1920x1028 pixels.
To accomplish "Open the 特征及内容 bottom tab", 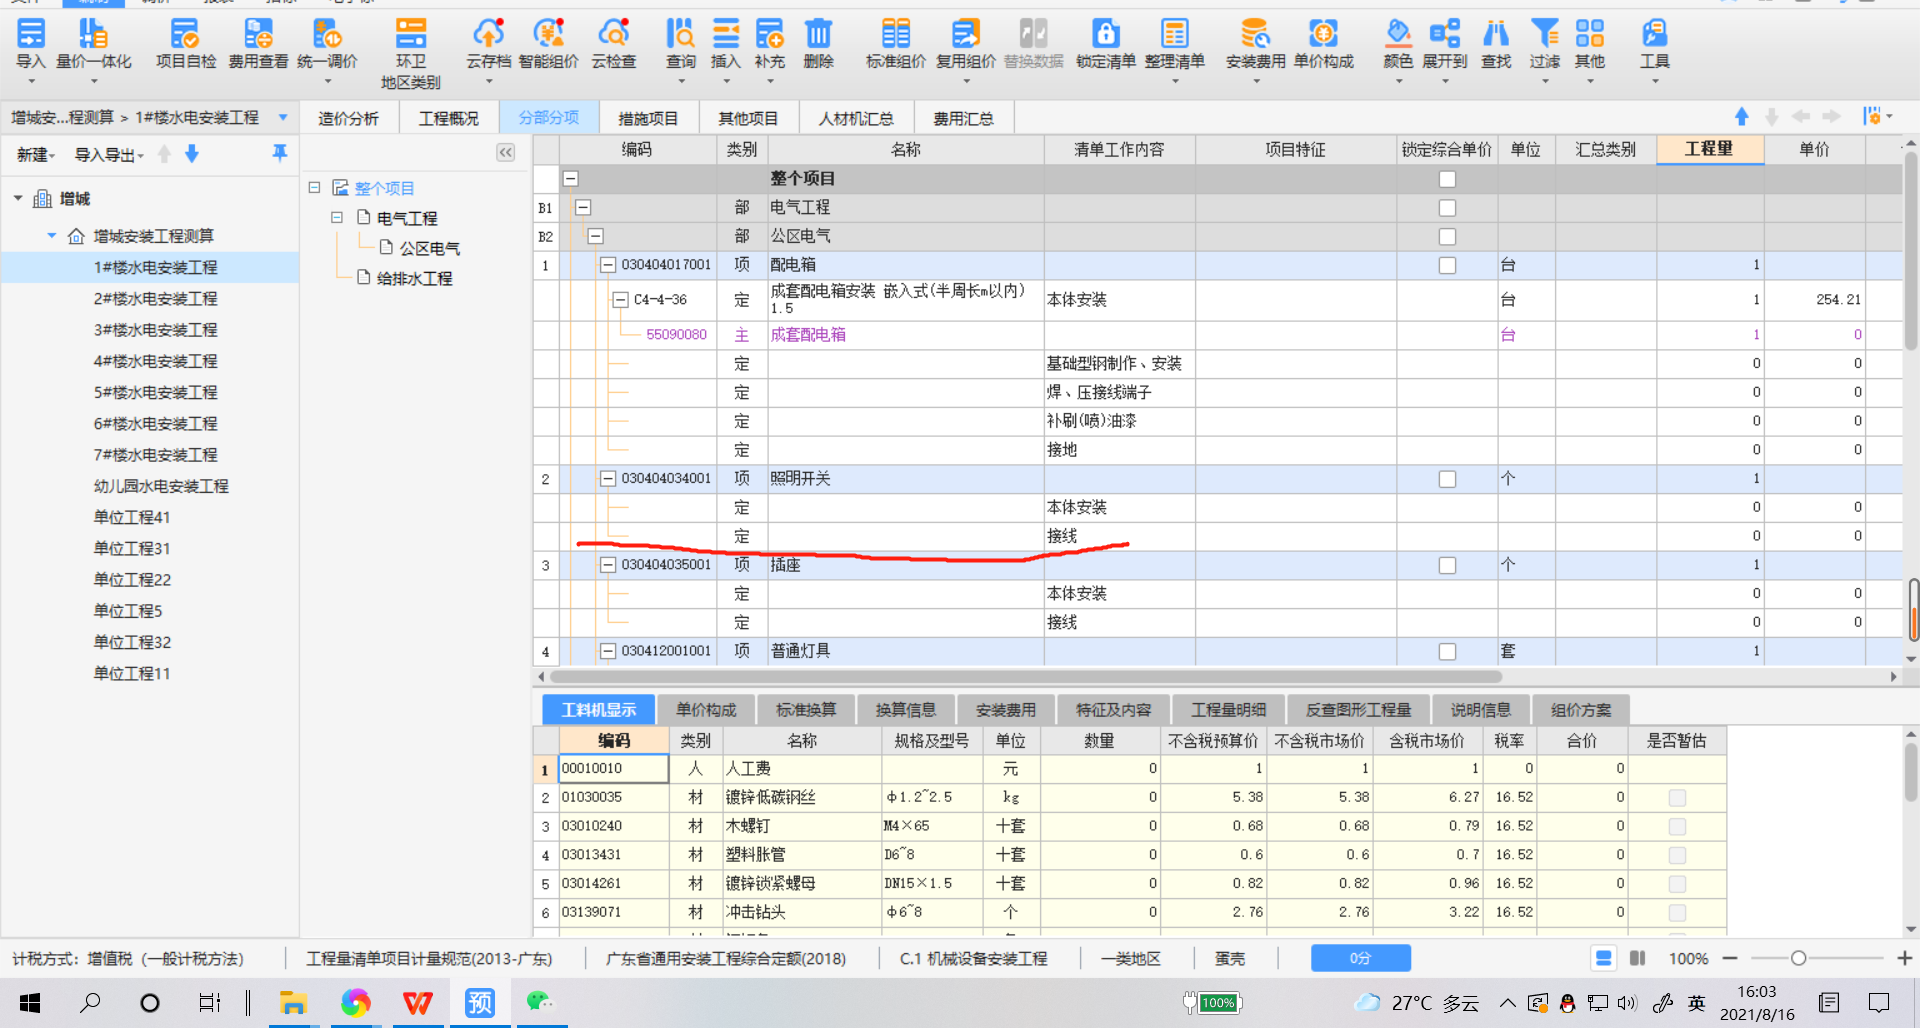I will (1113, 710).
